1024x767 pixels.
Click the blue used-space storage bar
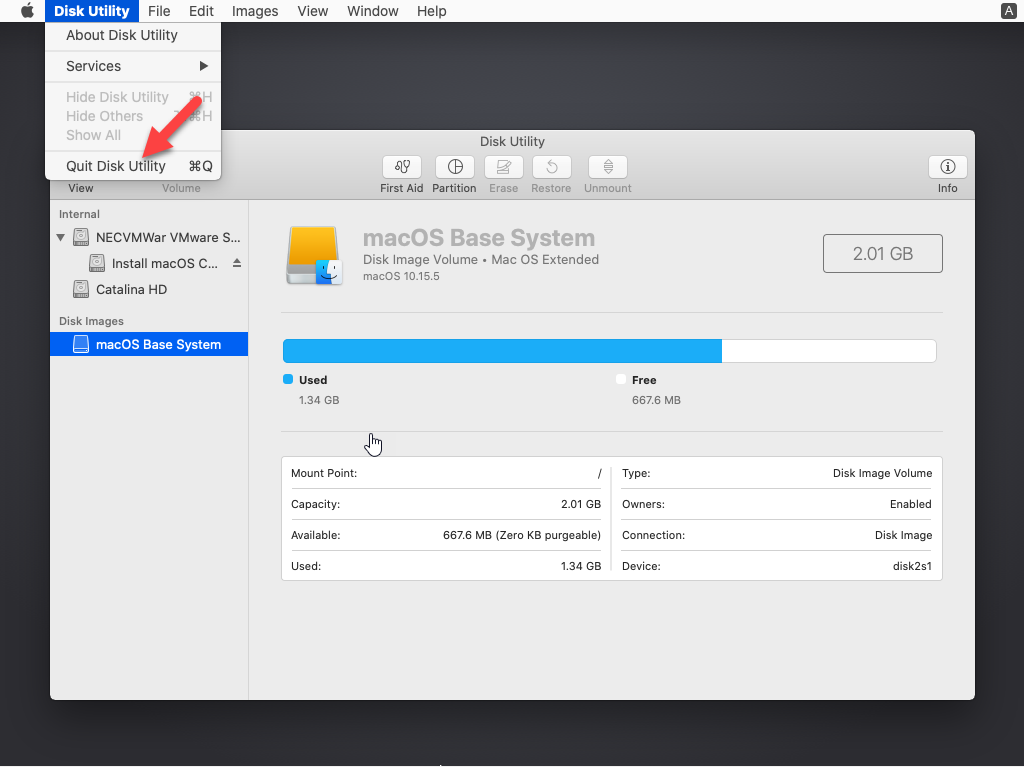502,351
